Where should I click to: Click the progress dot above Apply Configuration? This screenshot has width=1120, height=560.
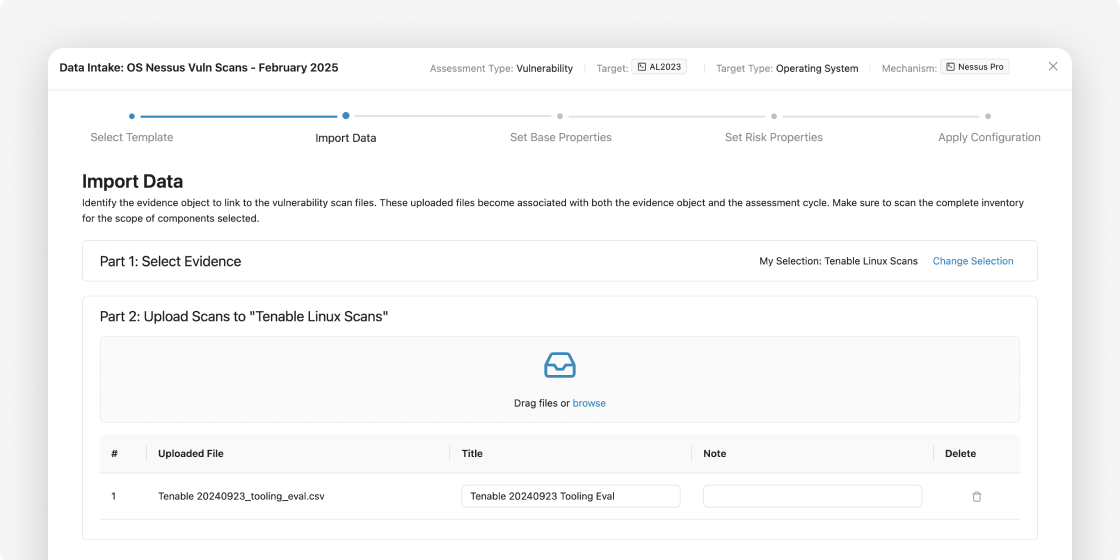(988, 116)
